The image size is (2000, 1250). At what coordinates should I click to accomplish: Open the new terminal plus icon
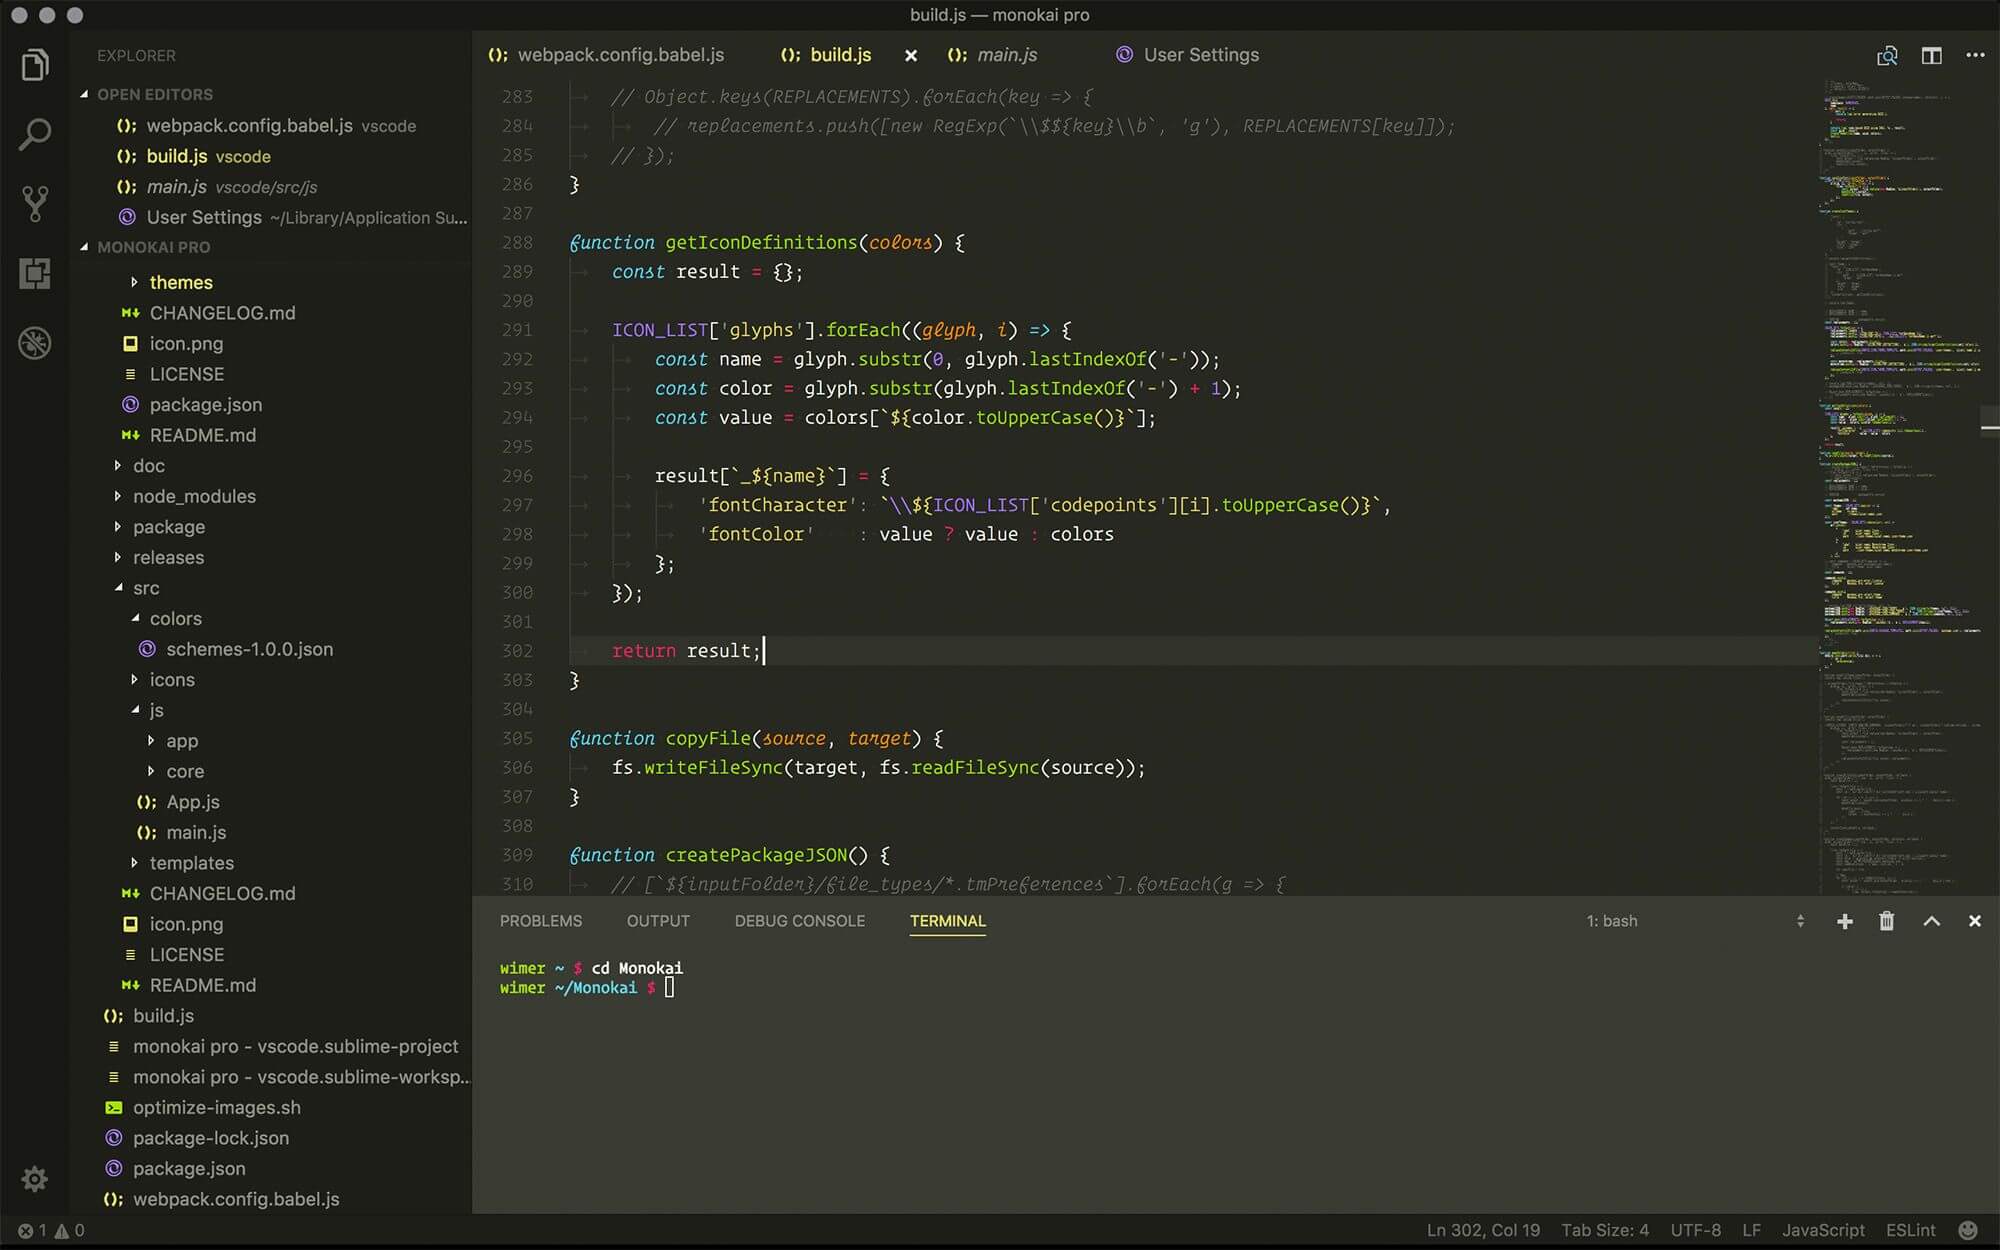click(x=1845, y=921)
